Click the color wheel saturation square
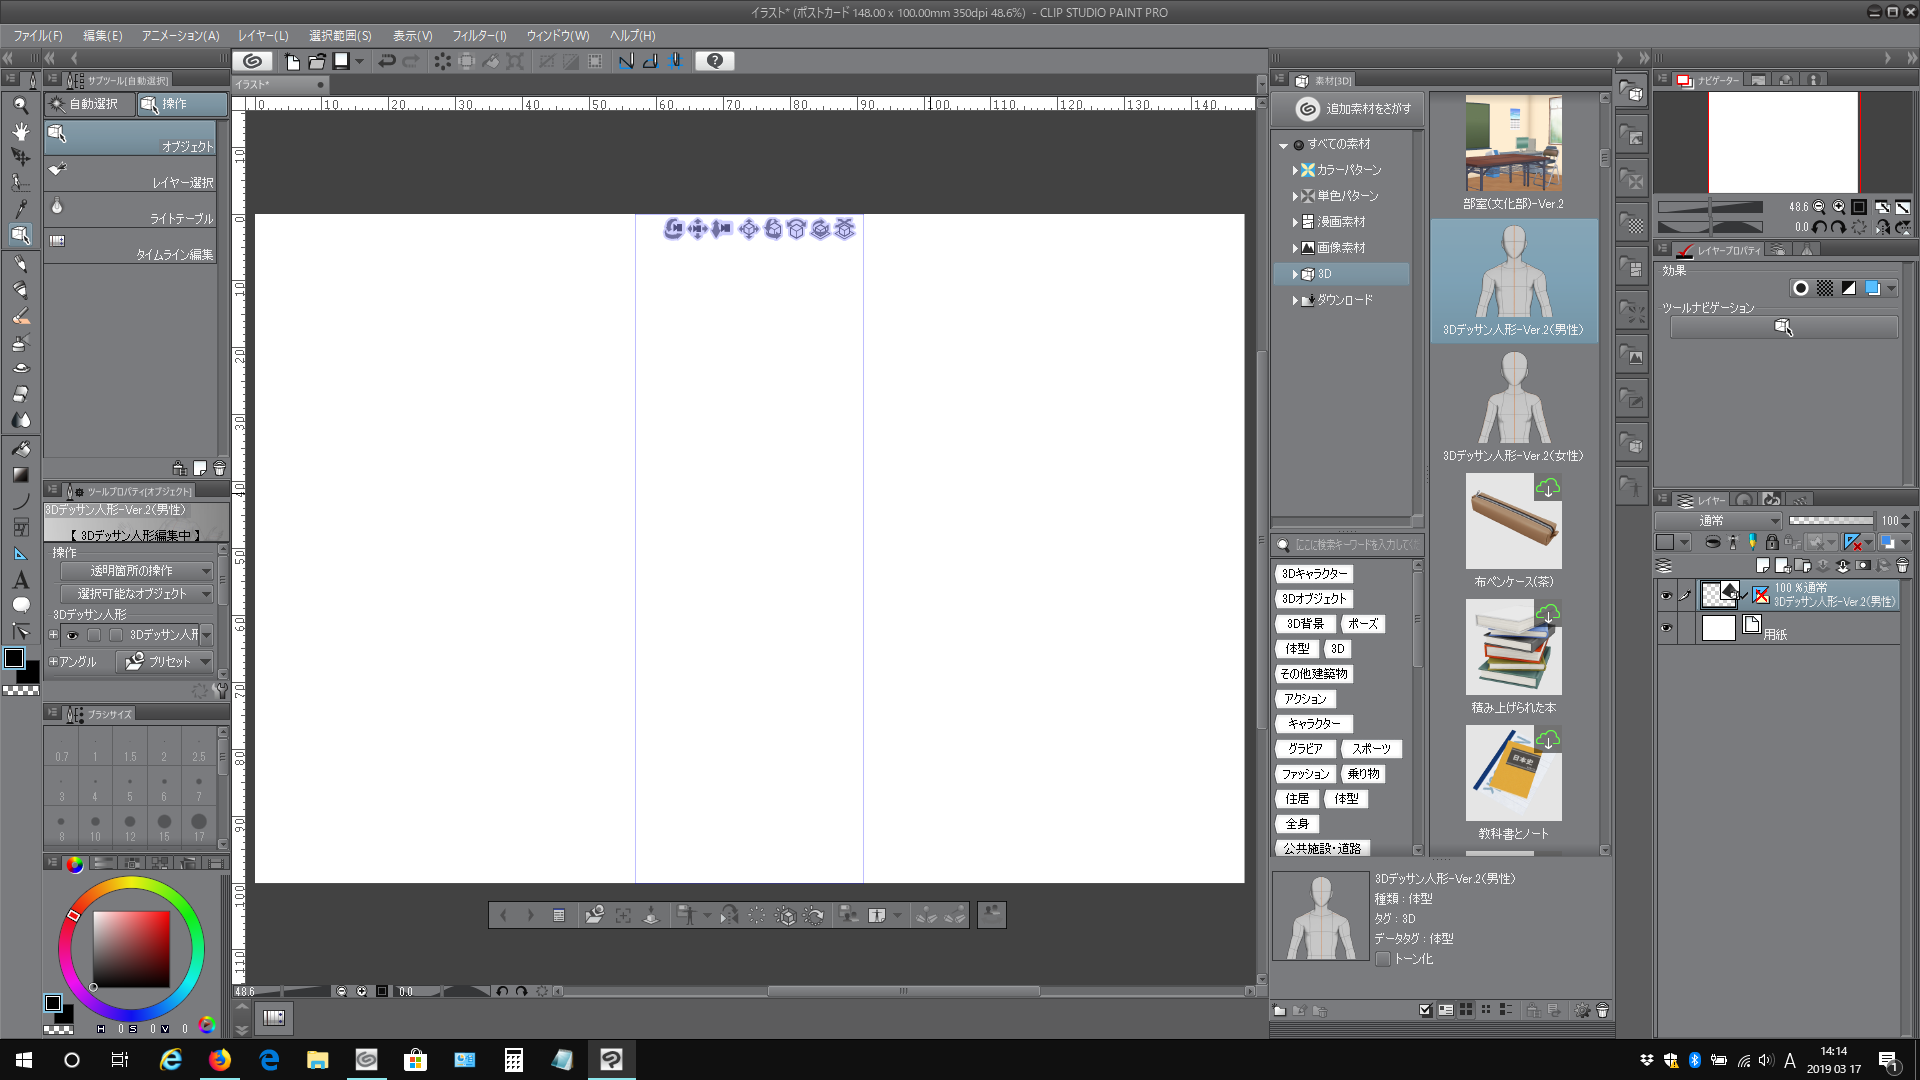Image resolution: width=1920 pixels, height=1080 pixels. (131, 949)
